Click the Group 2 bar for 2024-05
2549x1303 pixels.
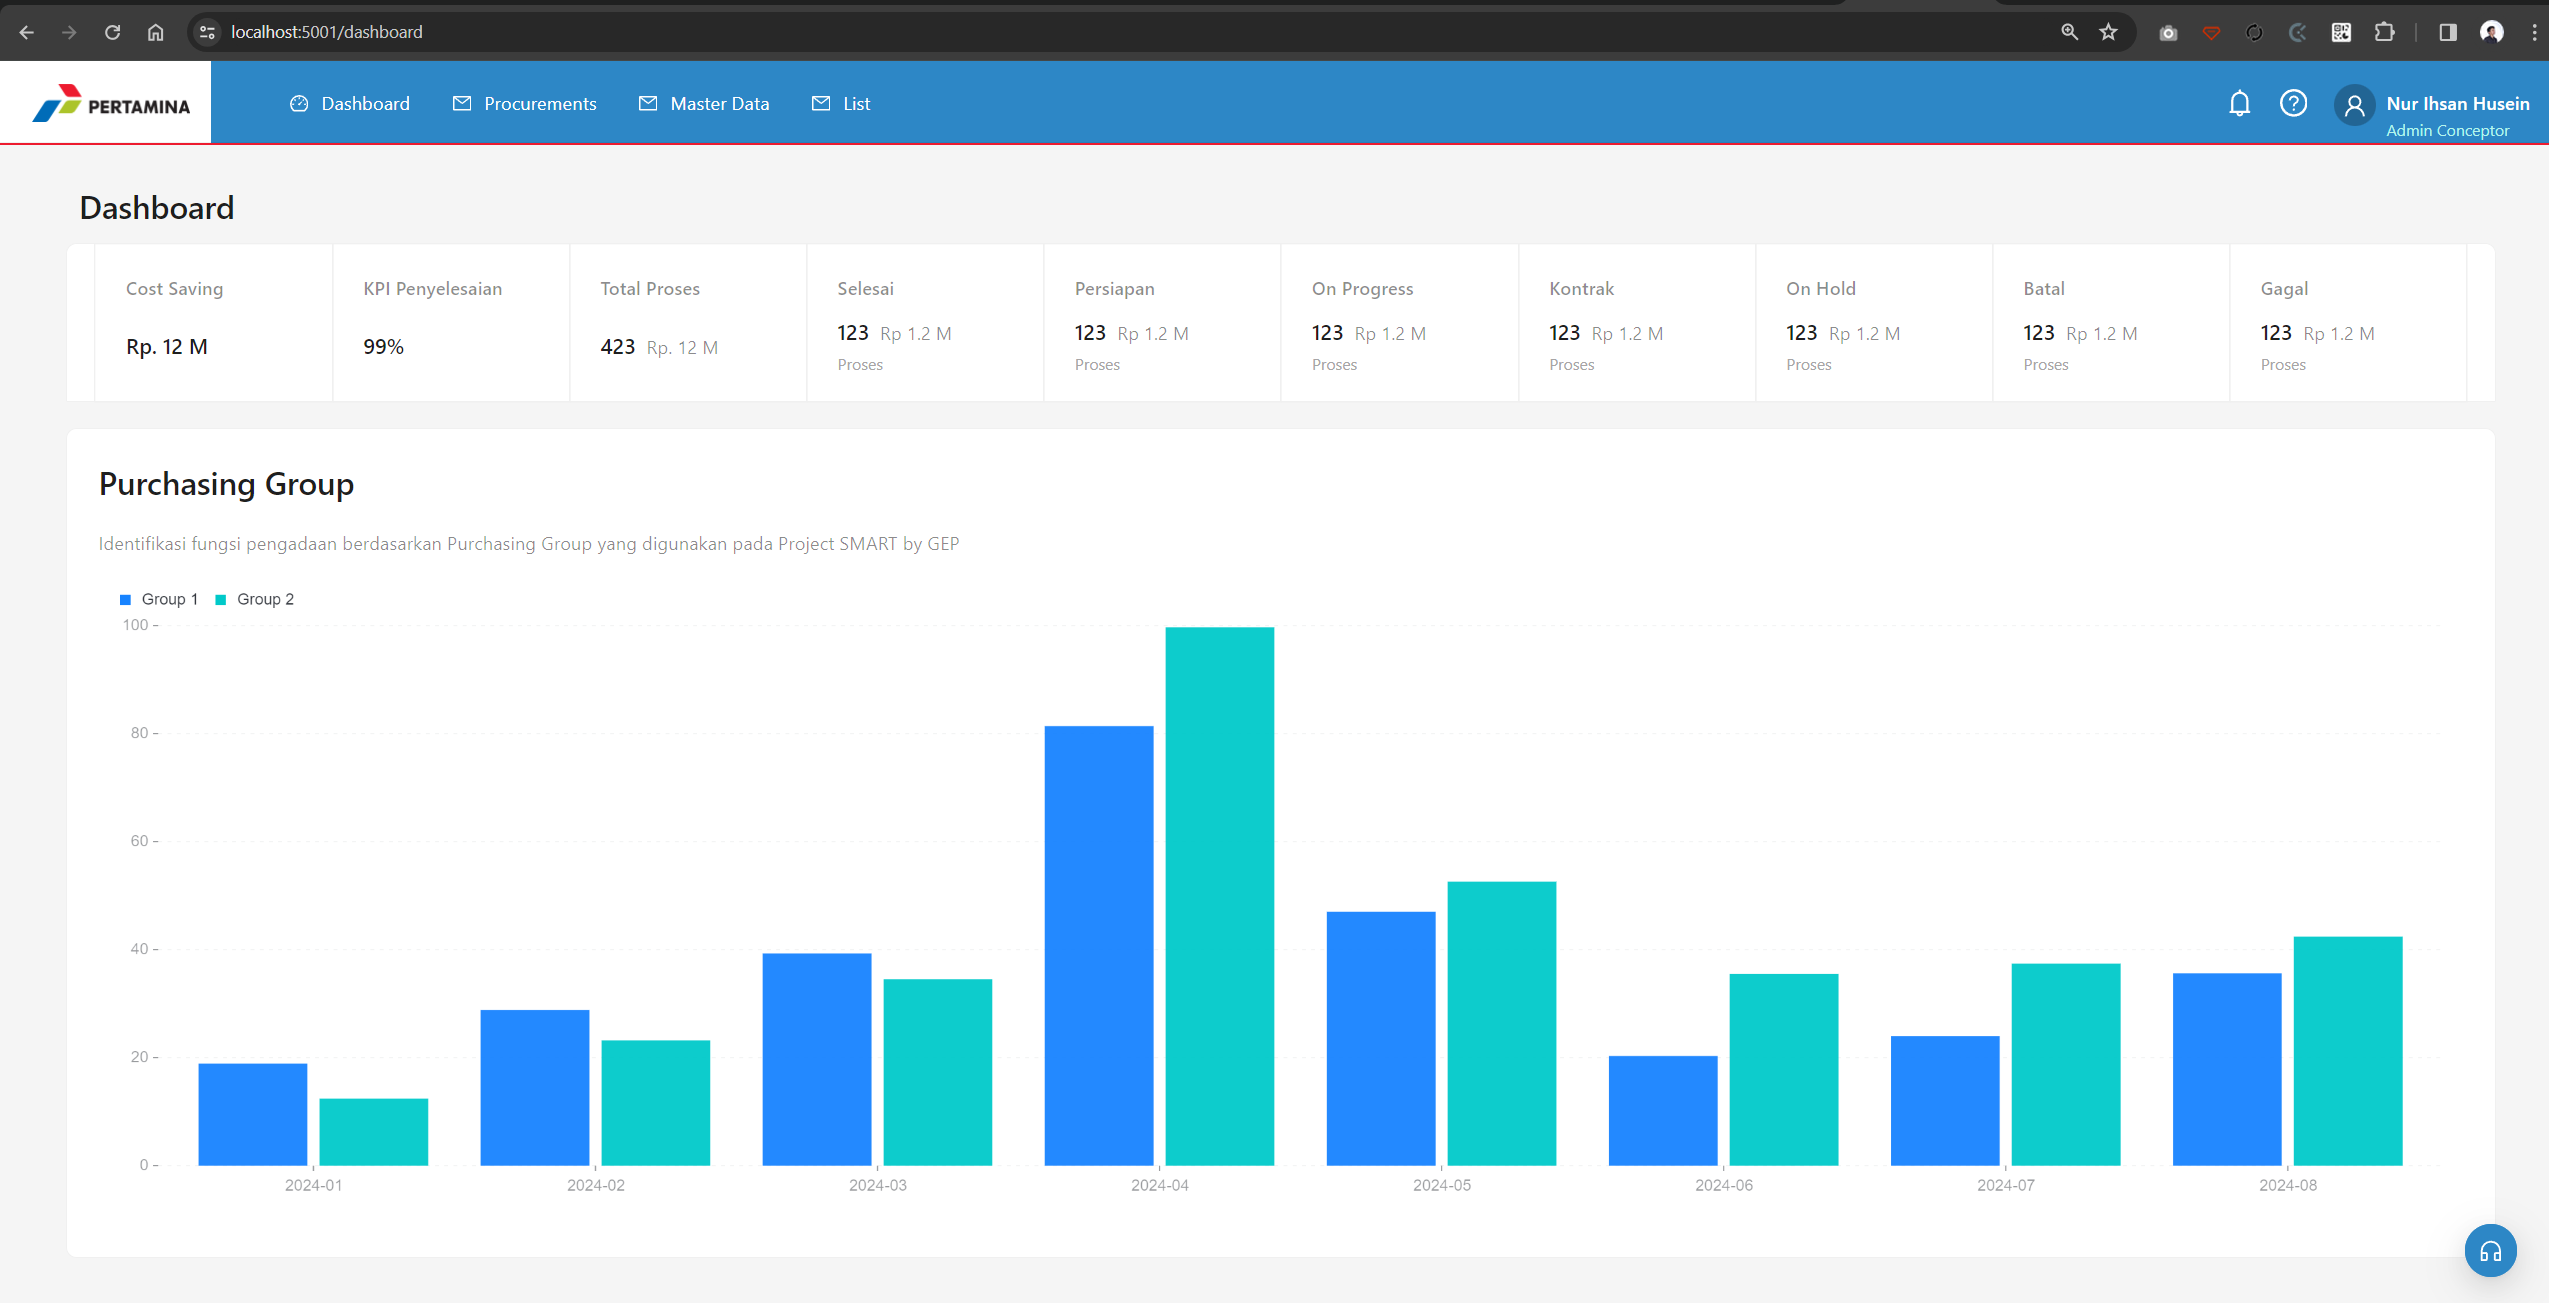click(1501, 1023)
